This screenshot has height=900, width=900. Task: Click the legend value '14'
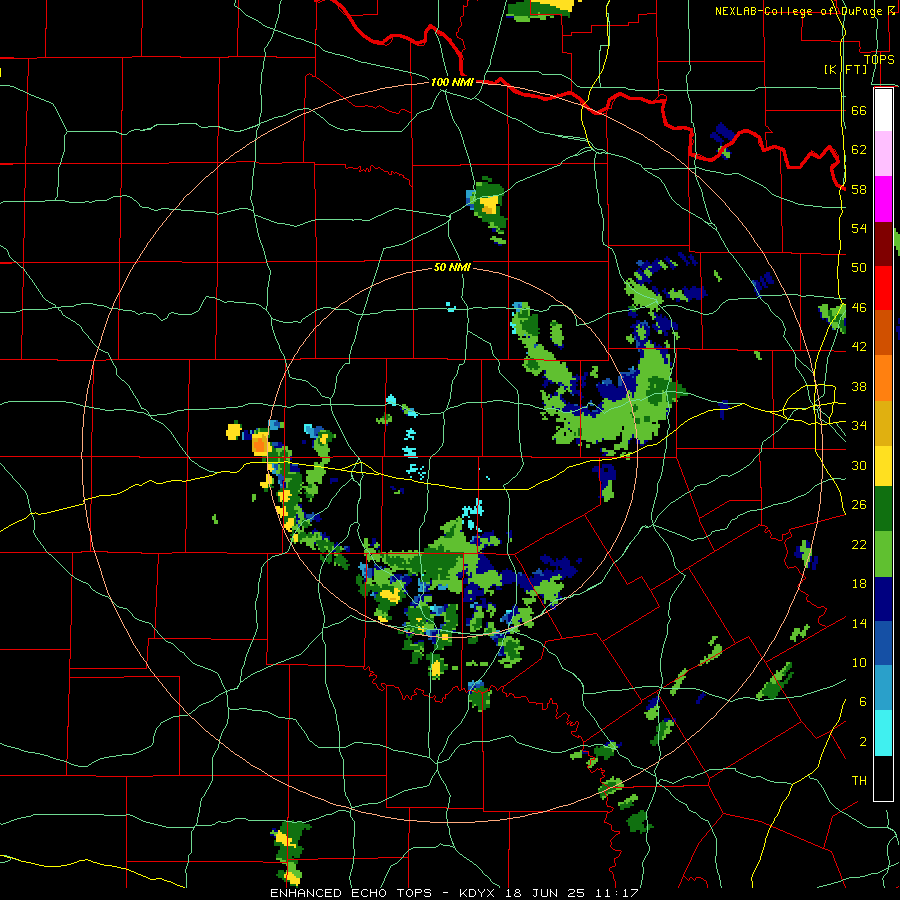pyautogui.click(x=859, y=623)
